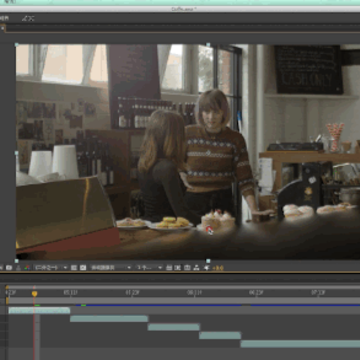
Task: Toggle the region of interest icon
Action: [74, 268]
